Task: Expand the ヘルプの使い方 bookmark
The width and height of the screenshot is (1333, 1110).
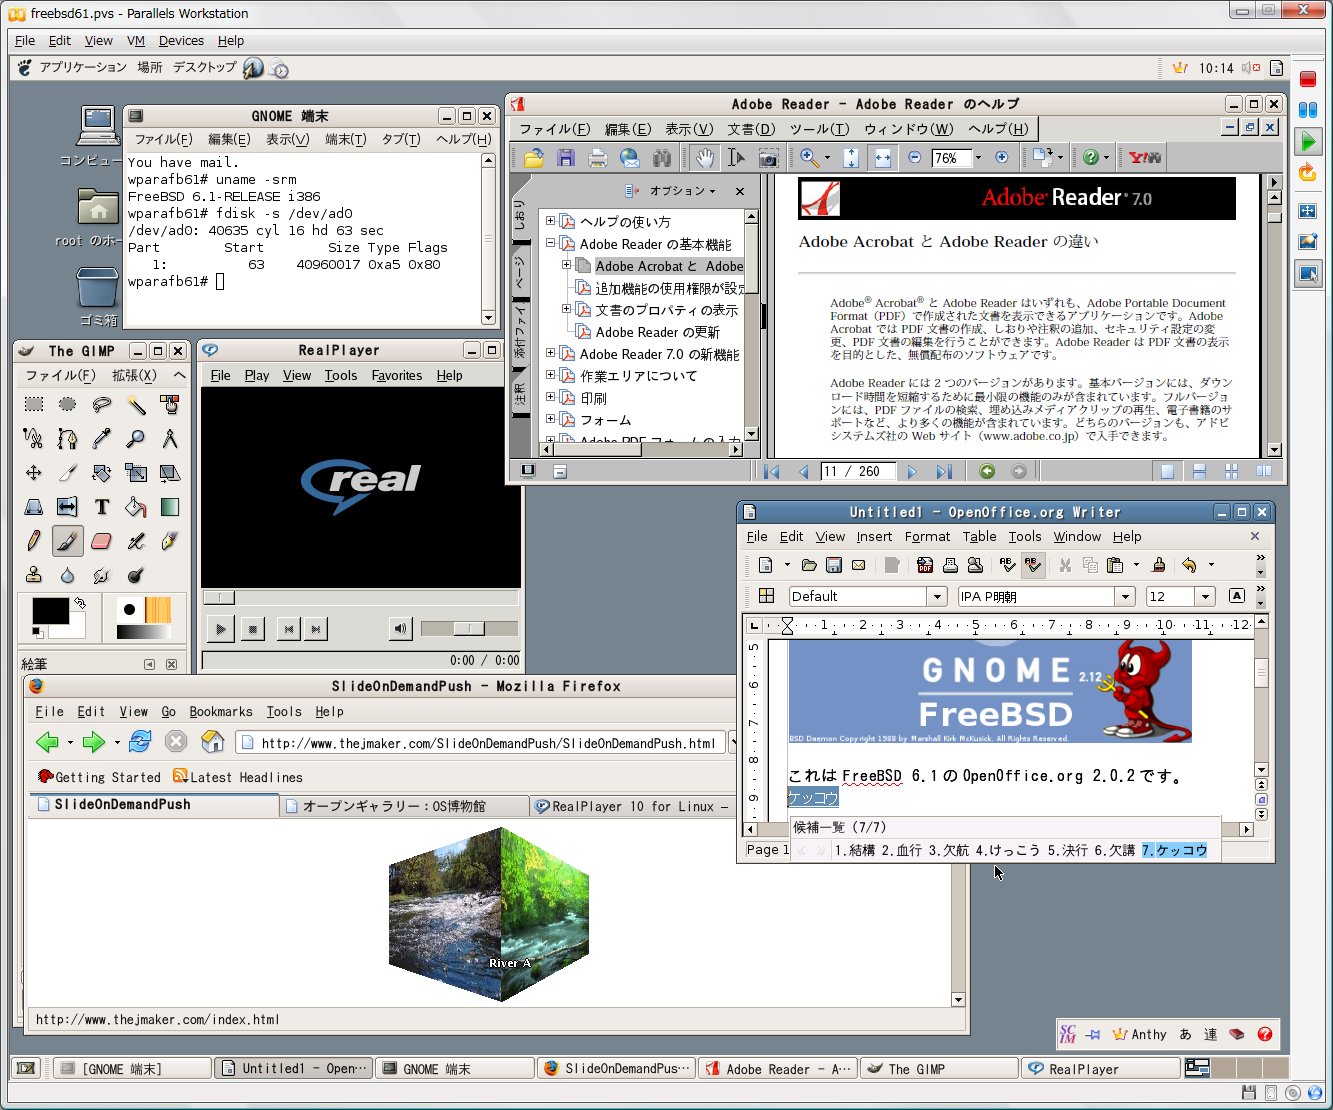Action: [x=550, y=220]
